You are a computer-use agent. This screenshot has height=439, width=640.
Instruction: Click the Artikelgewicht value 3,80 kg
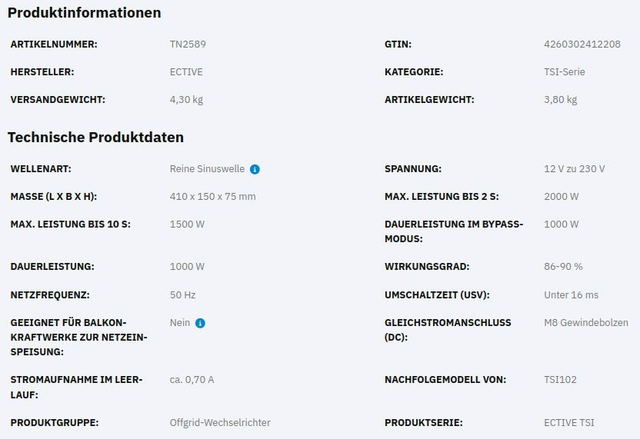560,99
